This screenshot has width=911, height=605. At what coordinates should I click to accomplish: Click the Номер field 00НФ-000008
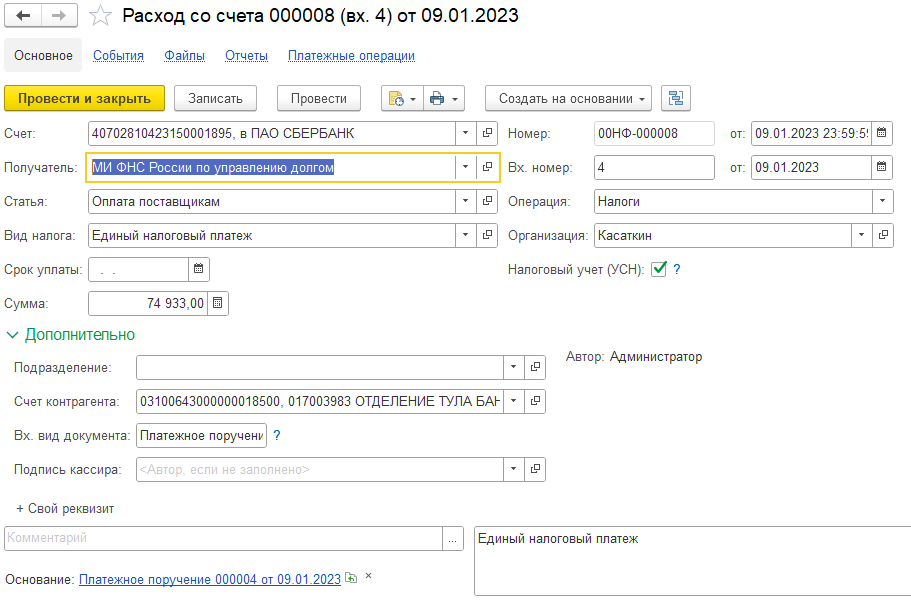pos(654,133)
